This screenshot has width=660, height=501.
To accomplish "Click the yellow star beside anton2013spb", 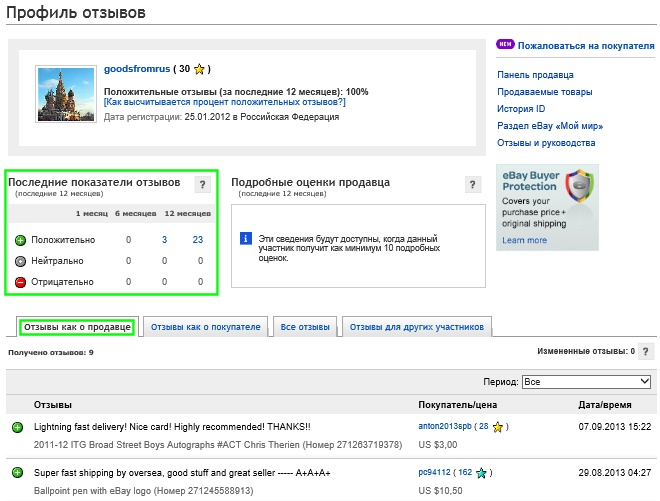I will [498, 427].
